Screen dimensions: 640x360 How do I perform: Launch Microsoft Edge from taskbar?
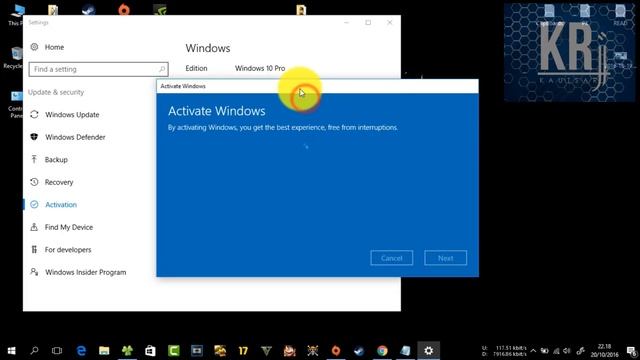[81, 351]
